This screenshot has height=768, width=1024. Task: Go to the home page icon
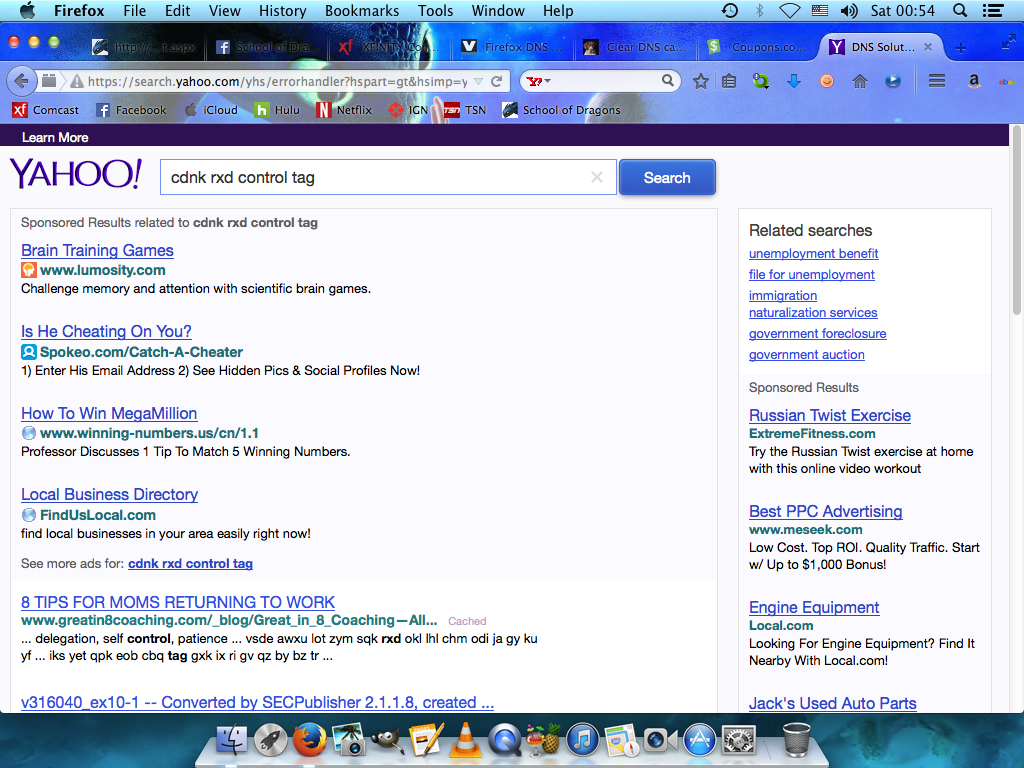[x=860, y=82]
